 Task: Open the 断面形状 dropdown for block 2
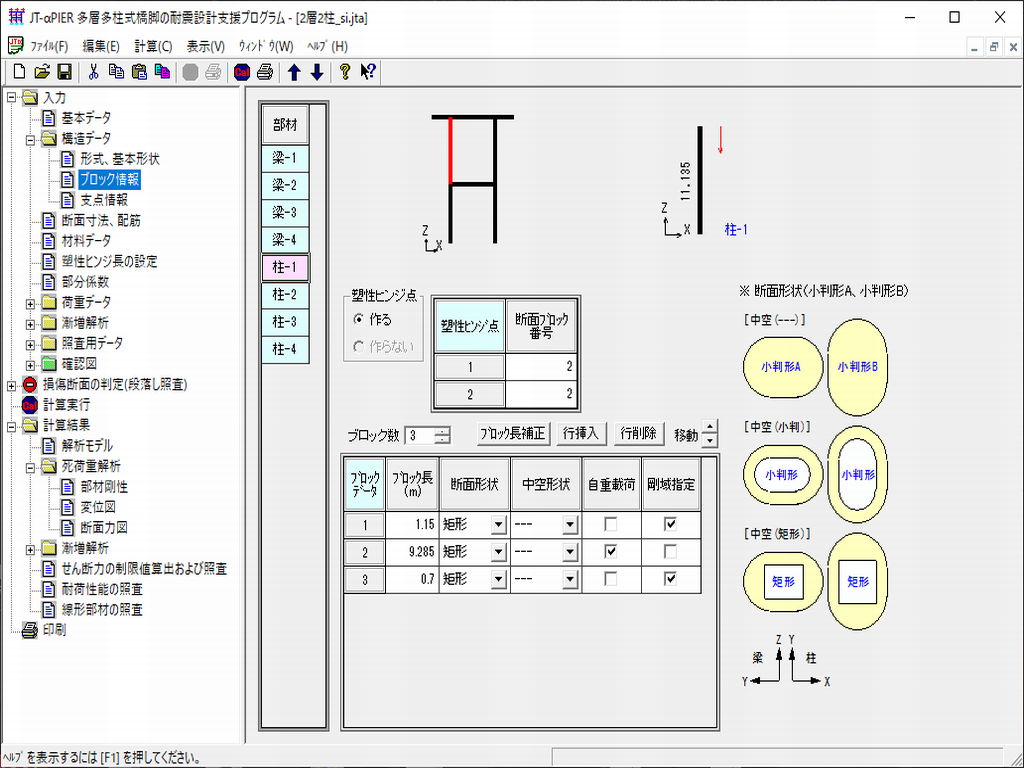(x=498, y=551)
